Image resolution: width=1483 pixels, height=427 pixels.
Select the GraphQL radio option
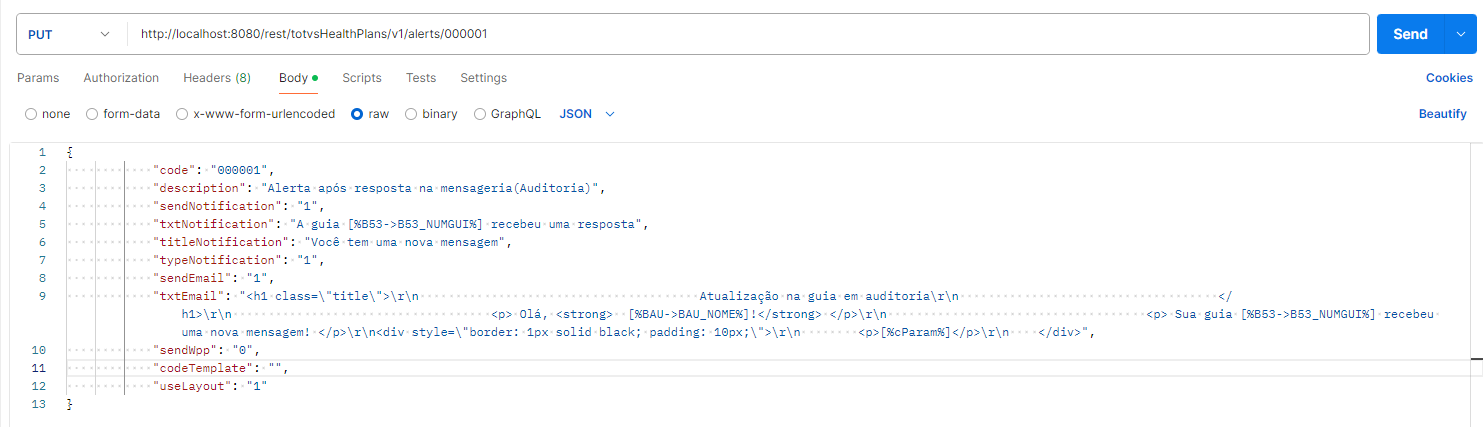point(480,114)
